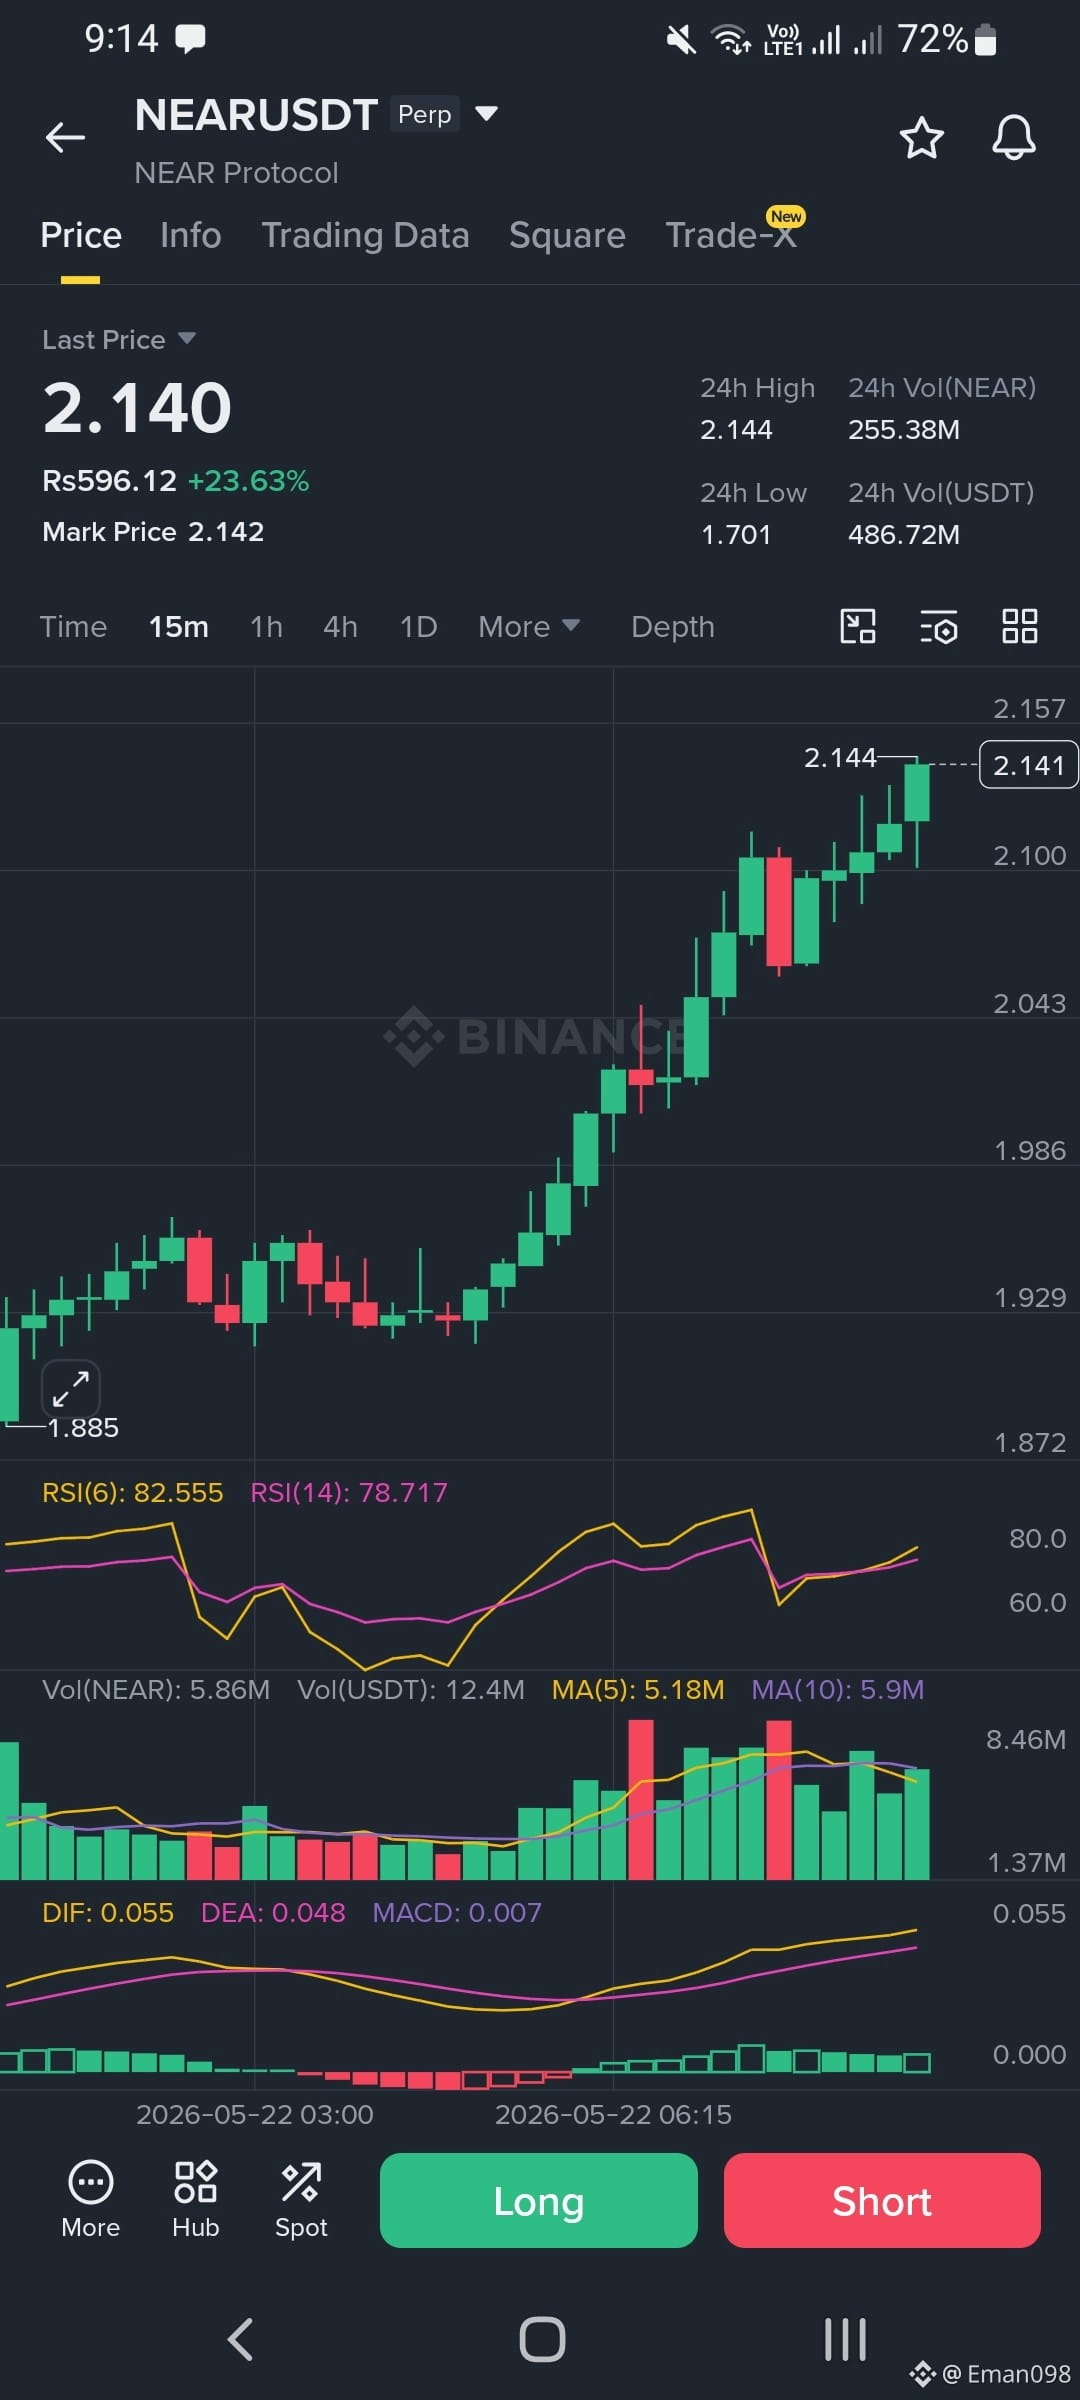The image size is (1080, 2400).
Task: Tap RSI(6): 82.555 indicator label
Action: click(x=132, y=1493)
